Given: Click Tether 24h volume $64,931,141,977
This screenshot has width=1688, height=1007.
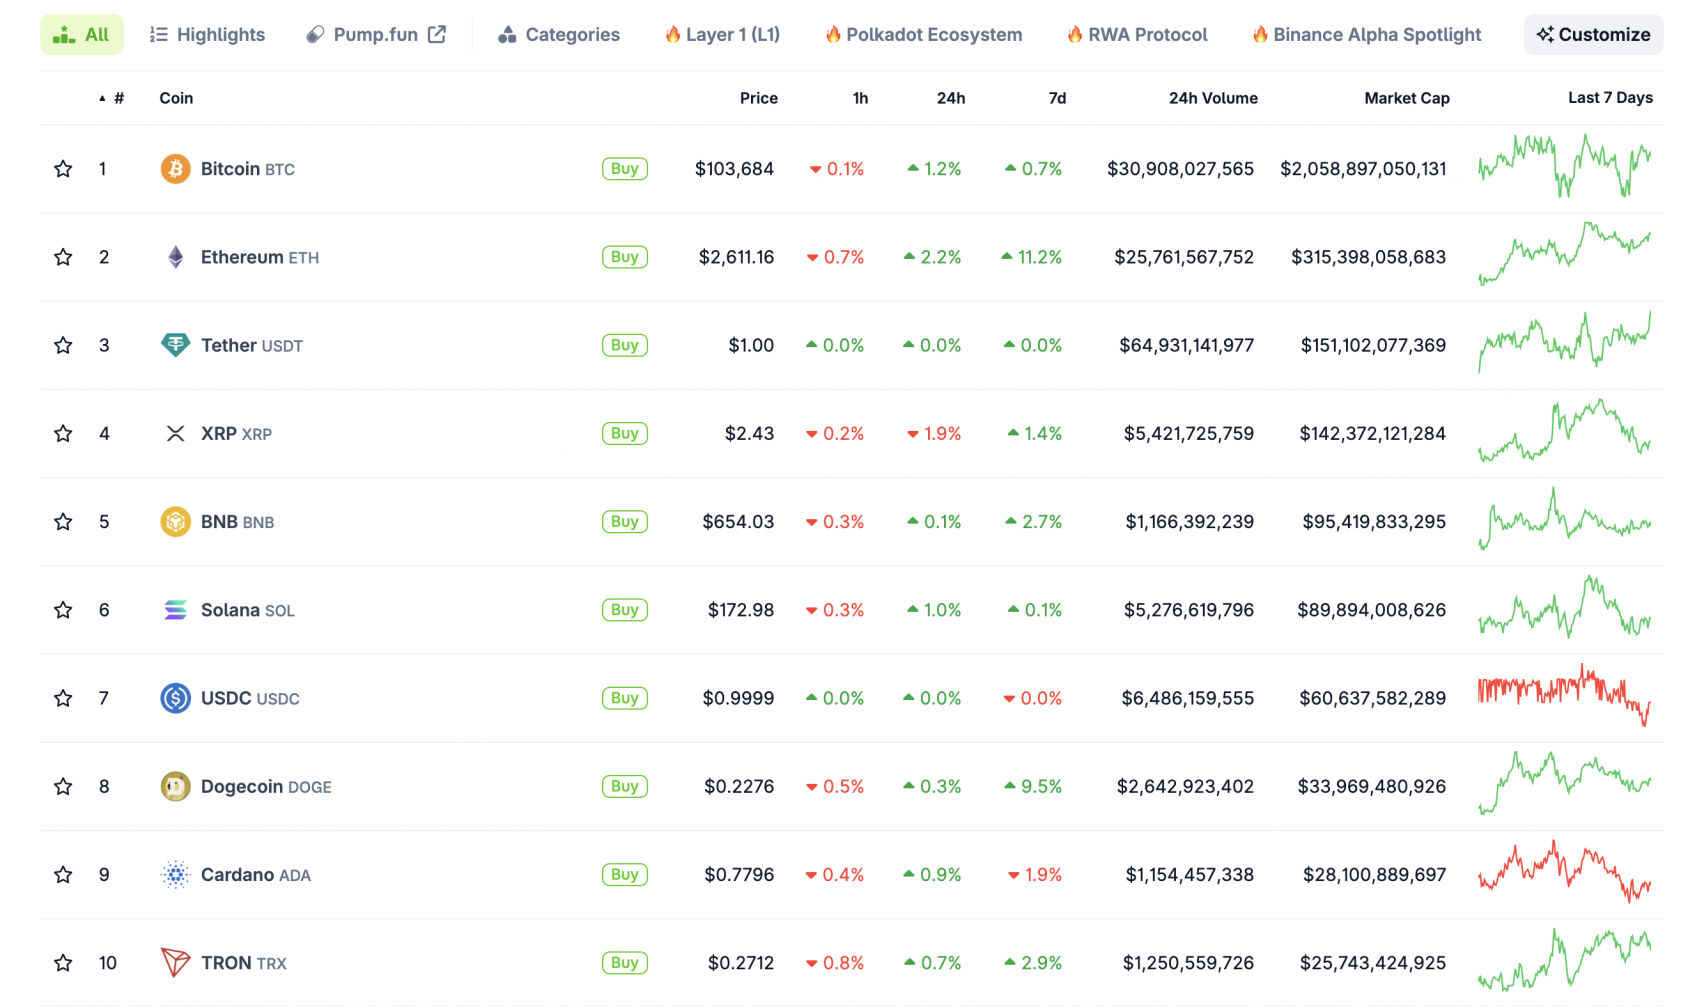Looking at the screenshot, I should tap(1186, 345).
